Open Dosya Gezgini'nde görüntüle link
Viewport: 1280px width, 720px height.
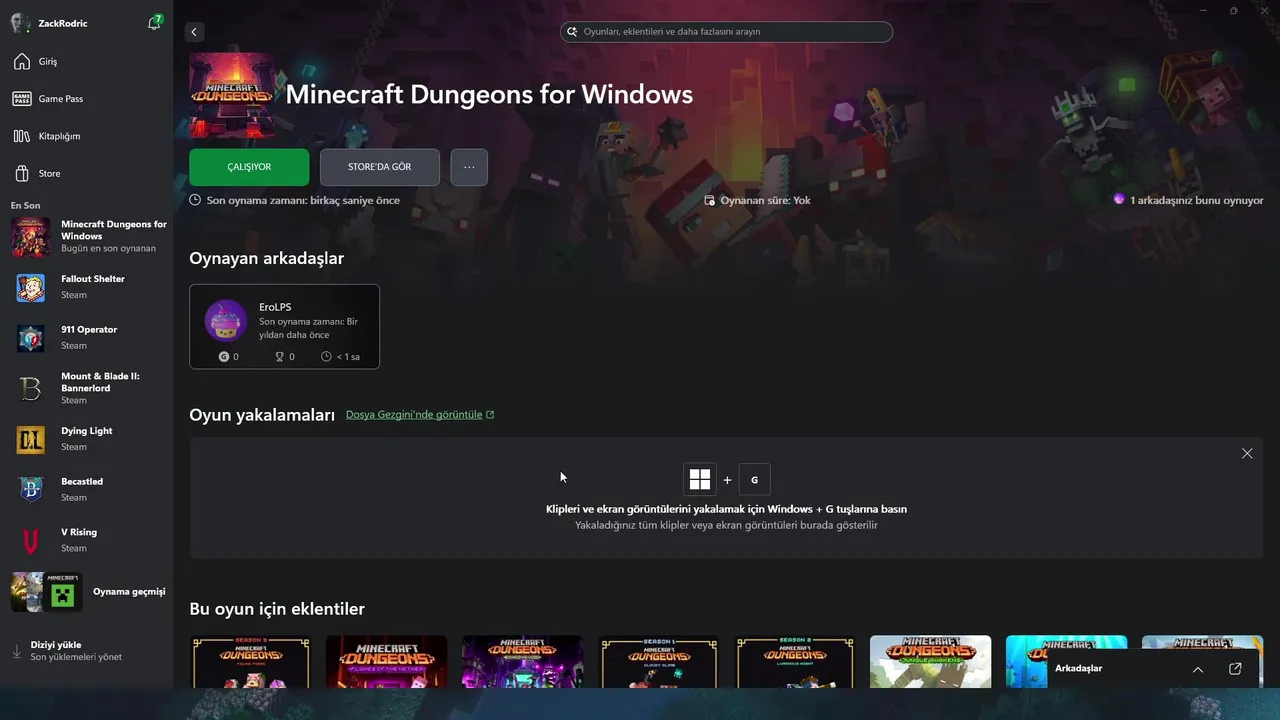tap(420, 414)
